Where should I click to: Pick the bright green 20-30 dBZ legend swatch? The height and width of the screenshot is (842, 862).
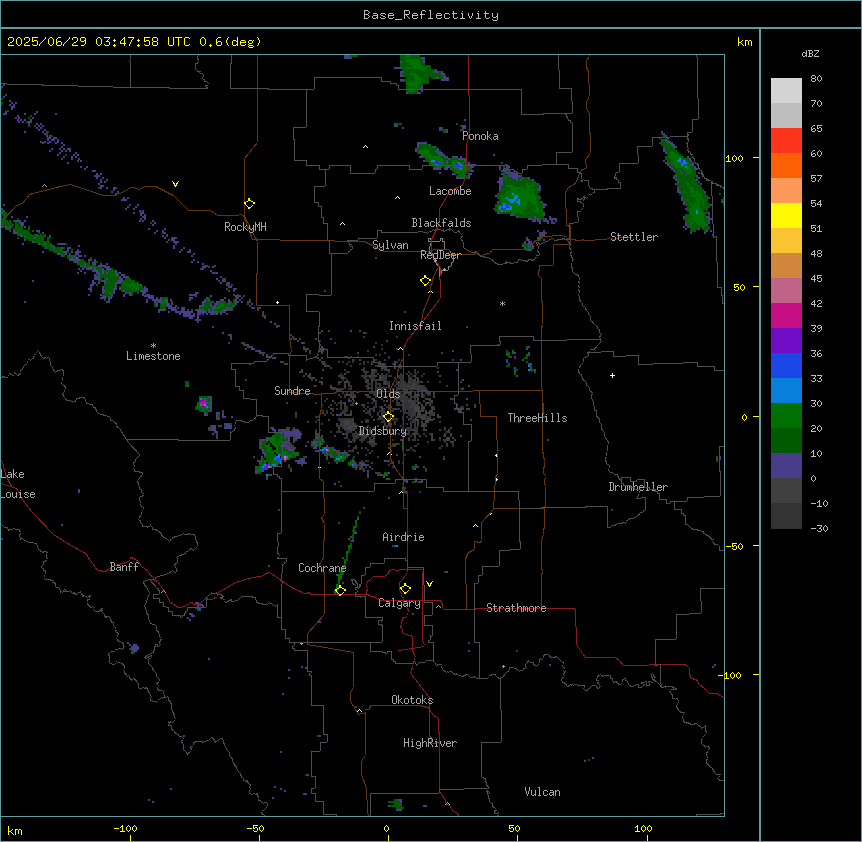pyautogui.click(x=786, y=416)
